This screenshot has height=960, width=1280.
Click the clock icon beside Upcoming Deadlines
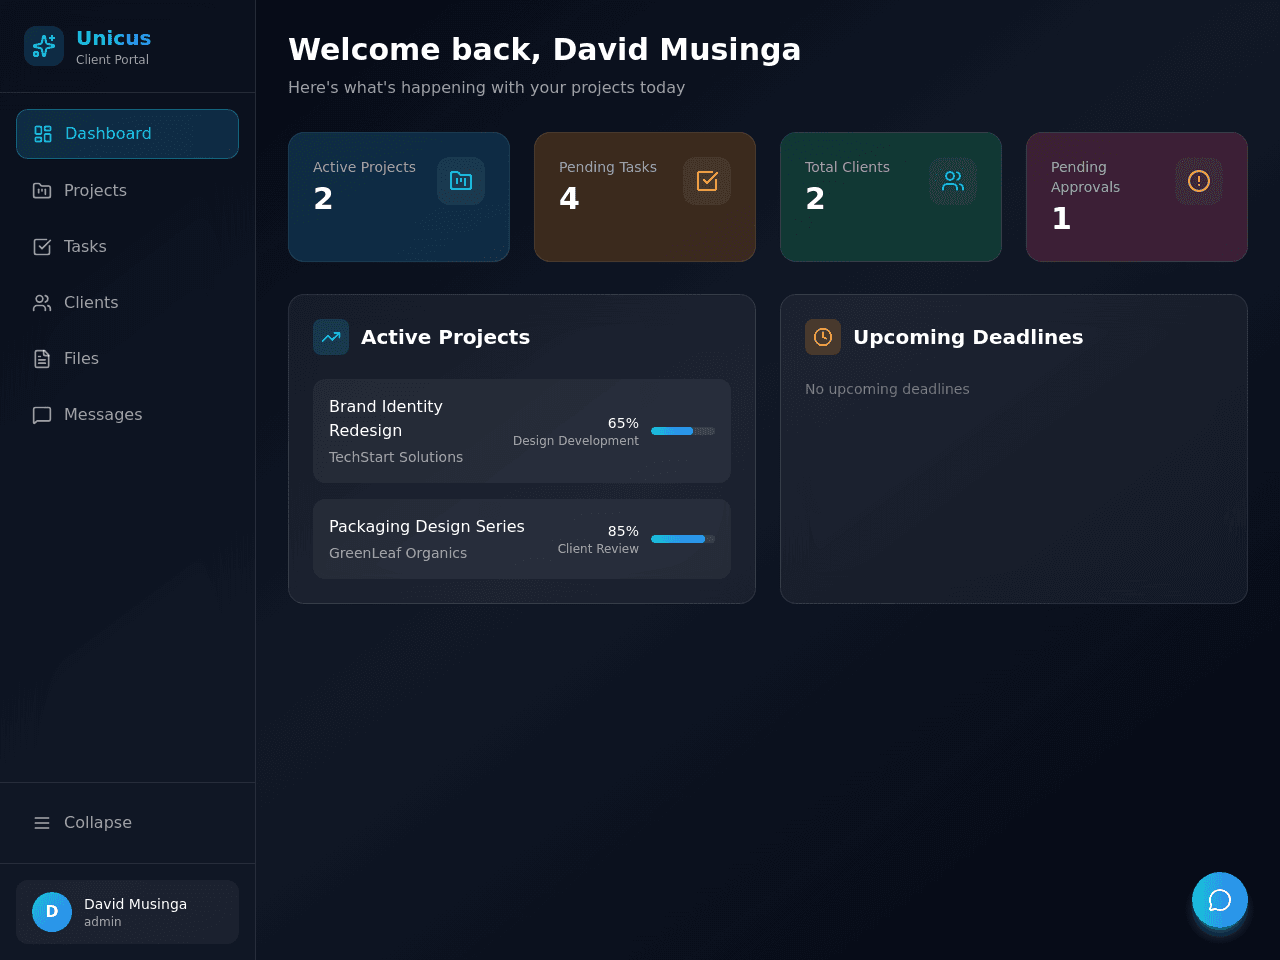click(823, 337)
